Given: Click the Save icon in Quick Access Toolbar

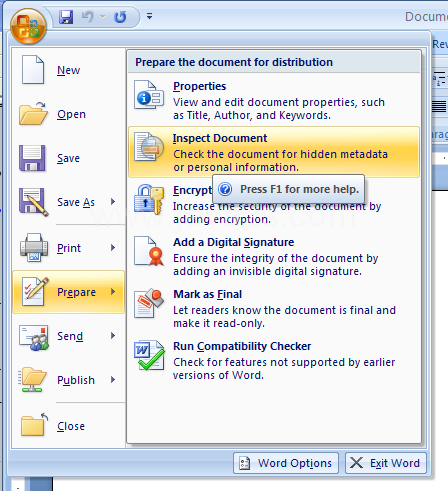Looking at the screenshot, I should (66, 17).
